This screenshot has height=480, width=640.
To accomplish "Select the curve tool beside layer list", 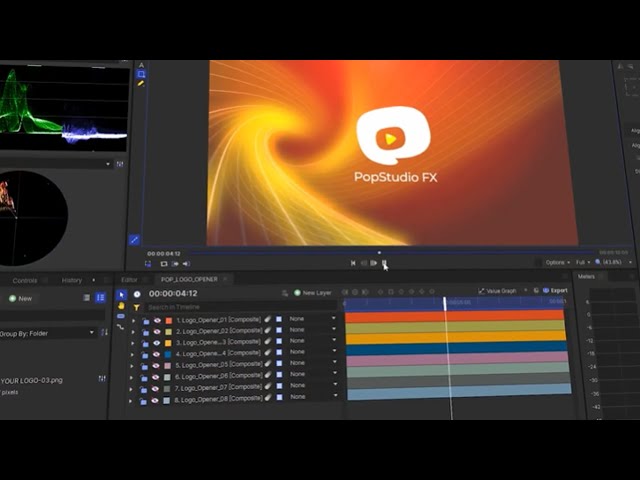I will (120, 327).
